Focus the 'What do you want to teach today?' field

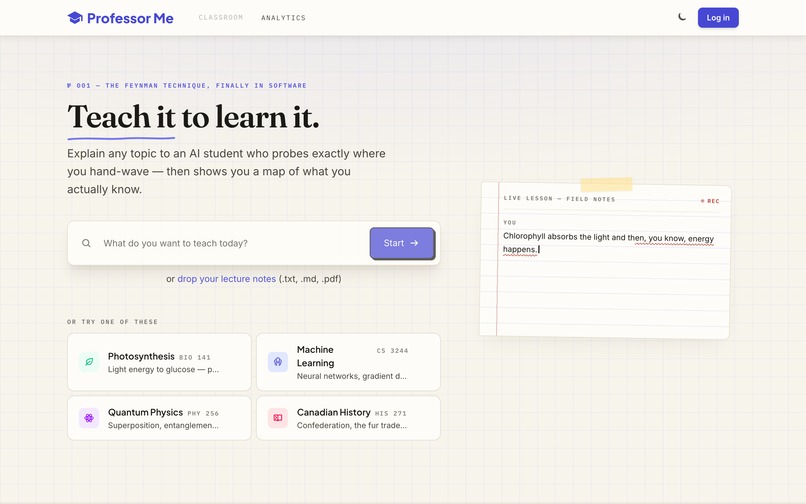click(x=231, y=243)
